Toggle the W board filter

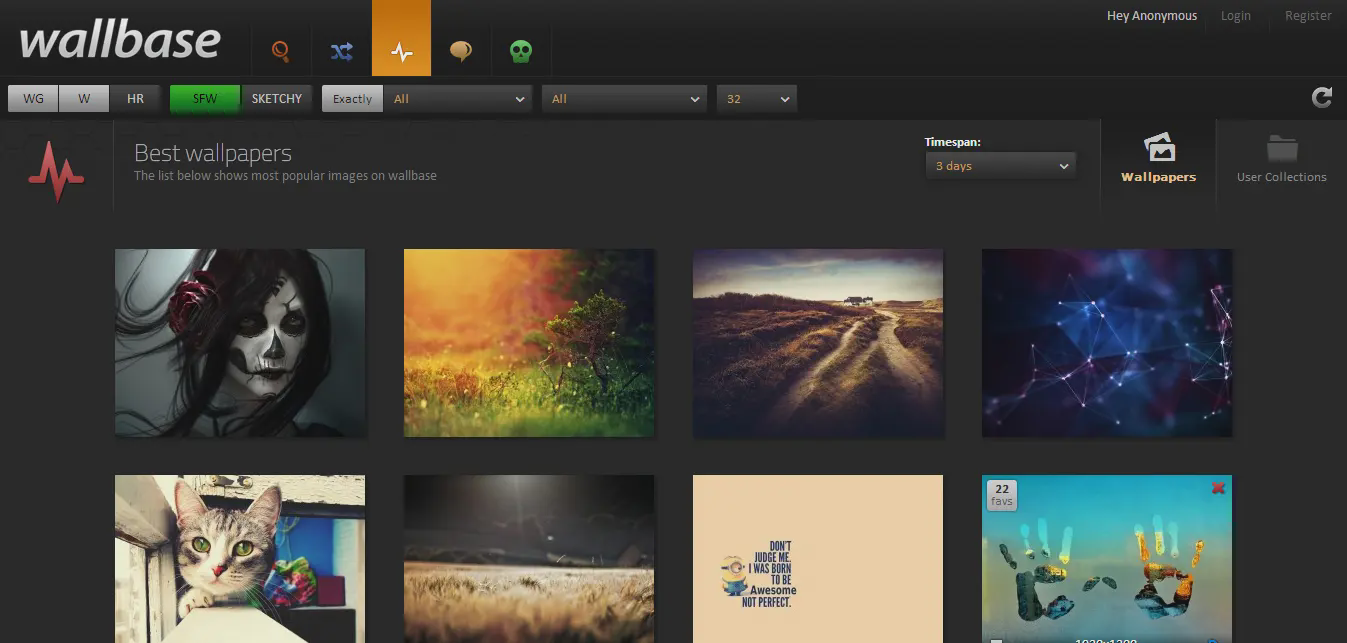[84, 99]
